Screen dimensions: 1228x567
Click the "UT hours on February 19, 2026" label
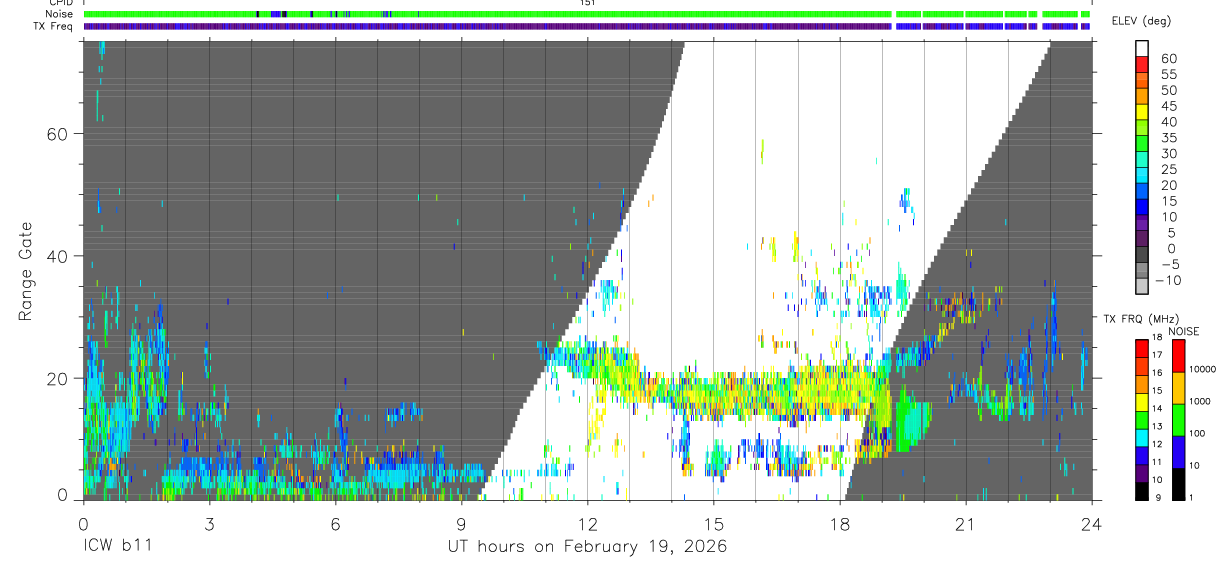pyautogui.click(x=587, y=547)
